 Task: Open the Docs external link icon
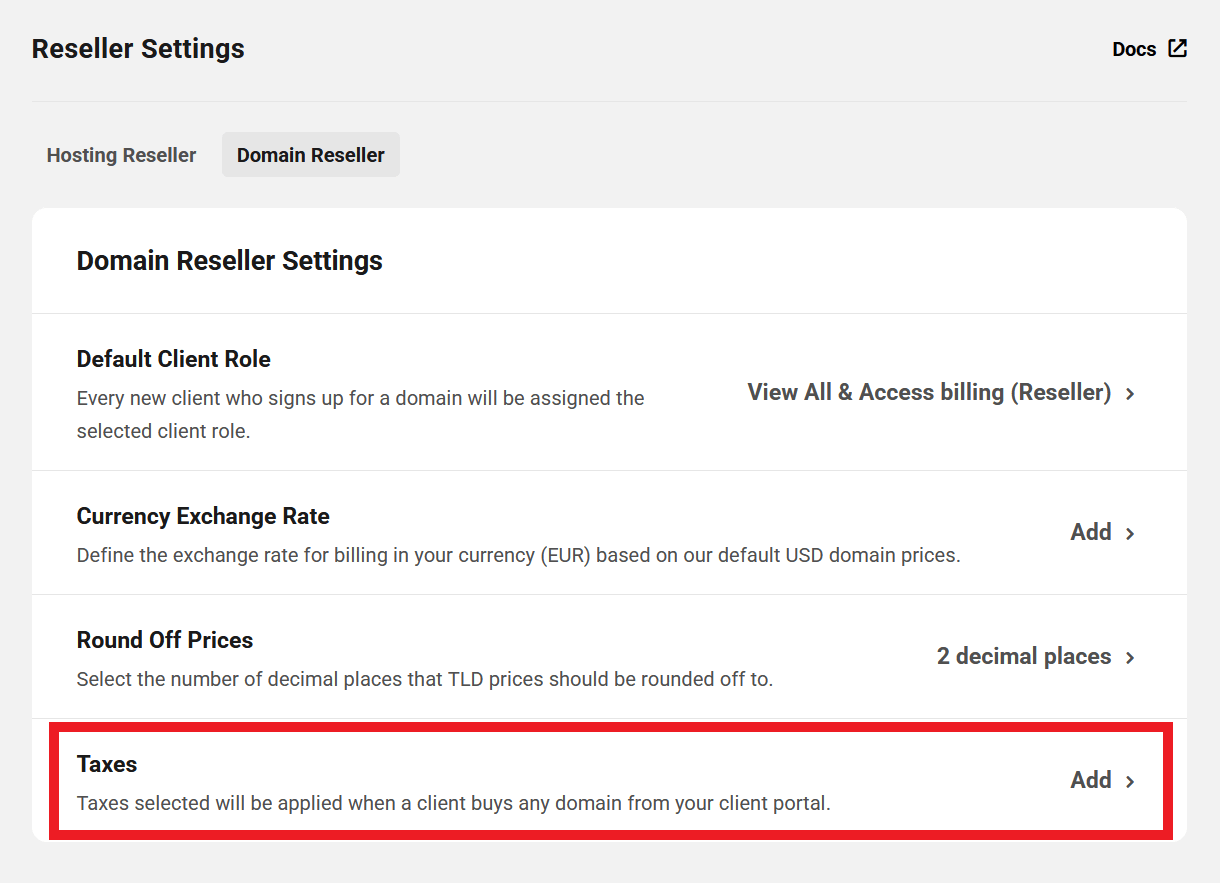1178,48
